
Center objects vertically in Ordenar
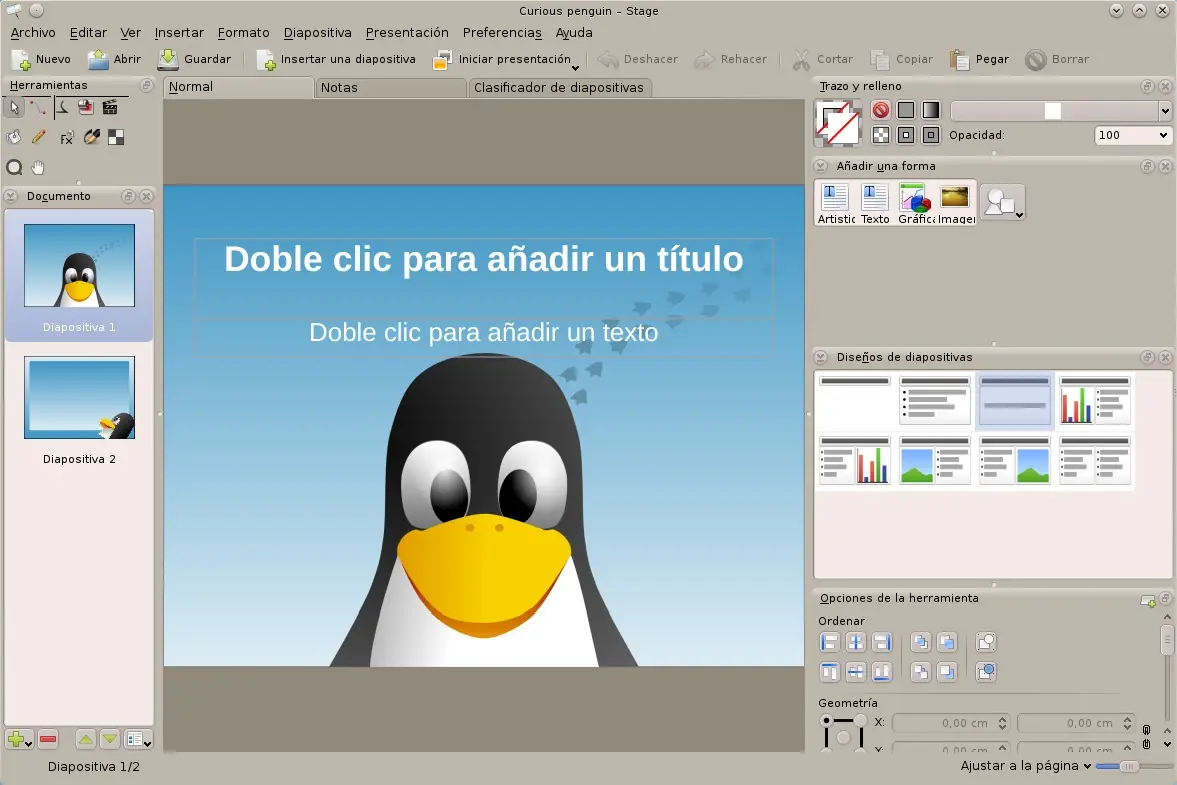click(856, 672)
